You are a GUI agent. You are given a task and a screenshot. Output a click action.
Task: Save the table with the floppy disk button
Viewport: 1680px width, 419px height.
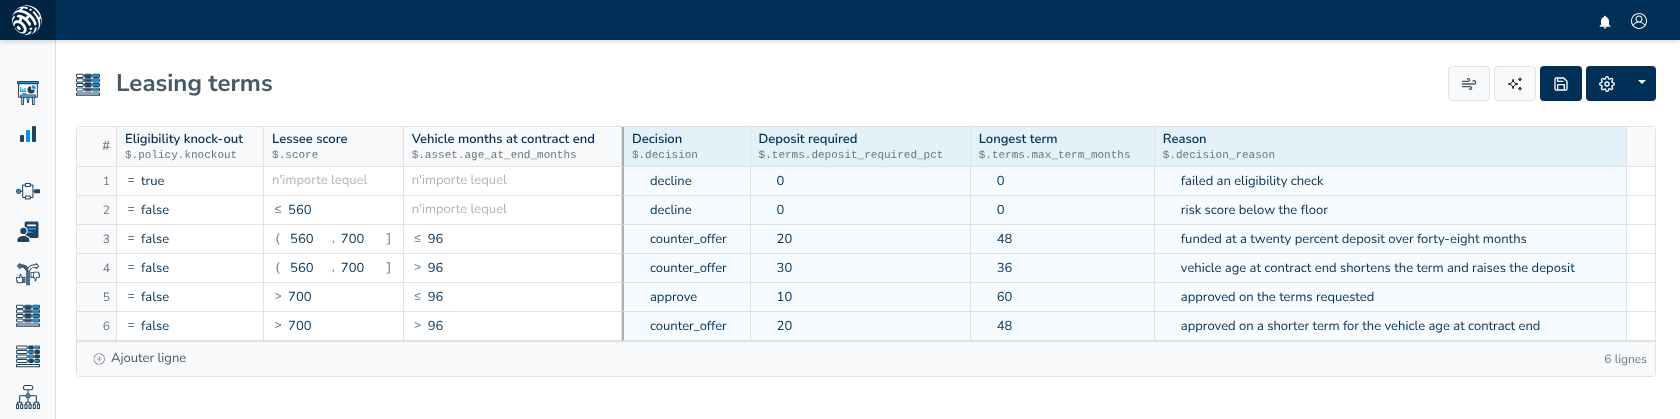[x=1561, y=84]
